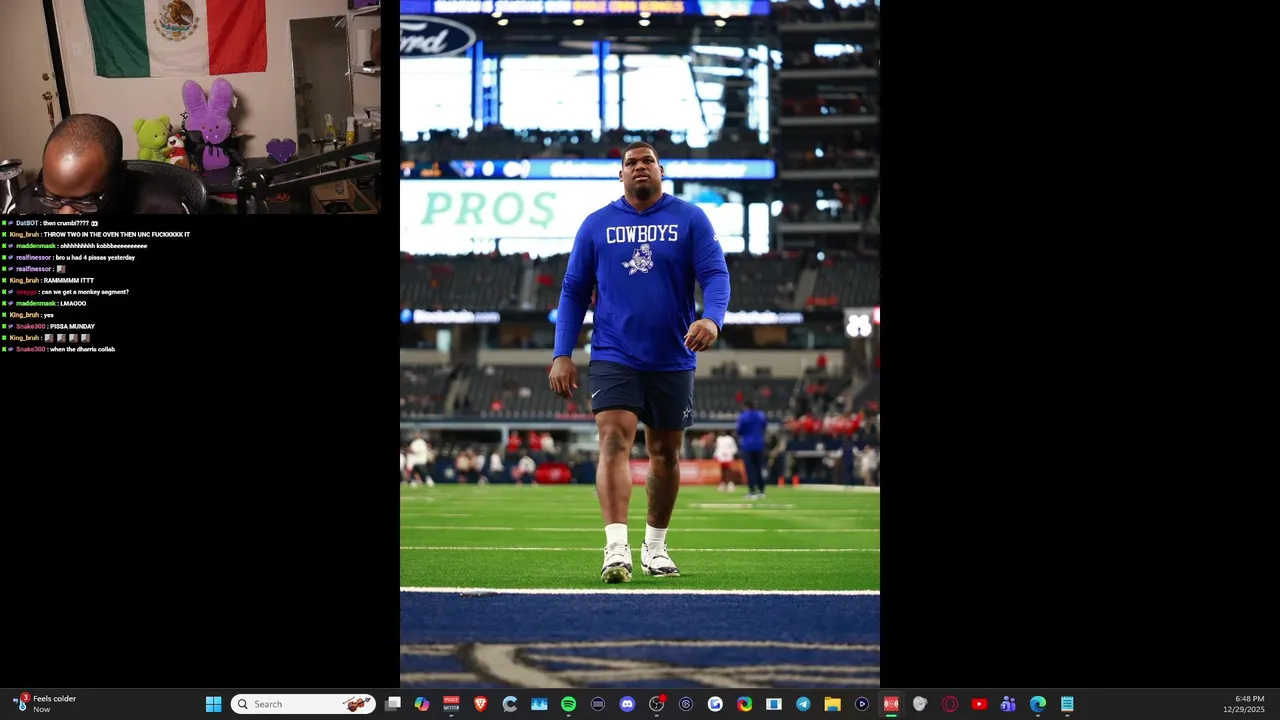Open YouTube from the taskbar

[x=979, y=704]
